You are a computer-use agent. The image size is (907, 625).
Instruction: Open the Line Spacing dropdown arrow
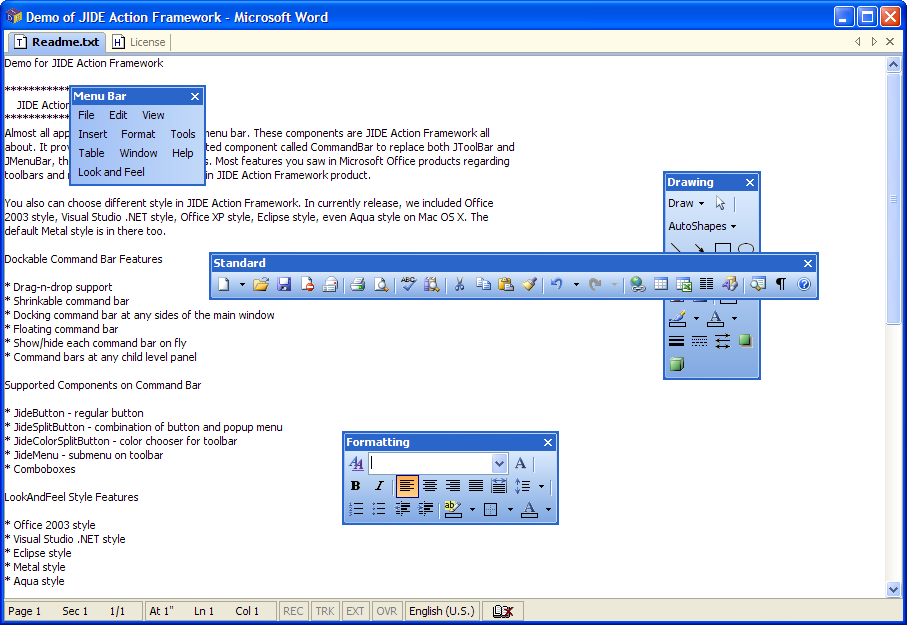[x=541, y=486]
